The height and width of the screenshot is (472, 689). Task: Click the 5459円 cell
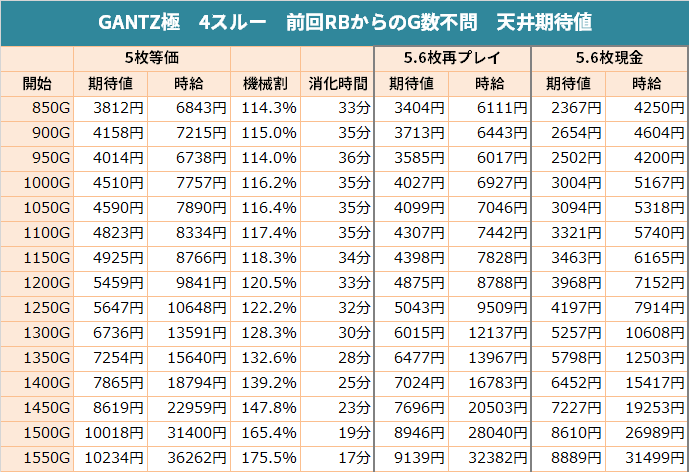coord(110,283)
